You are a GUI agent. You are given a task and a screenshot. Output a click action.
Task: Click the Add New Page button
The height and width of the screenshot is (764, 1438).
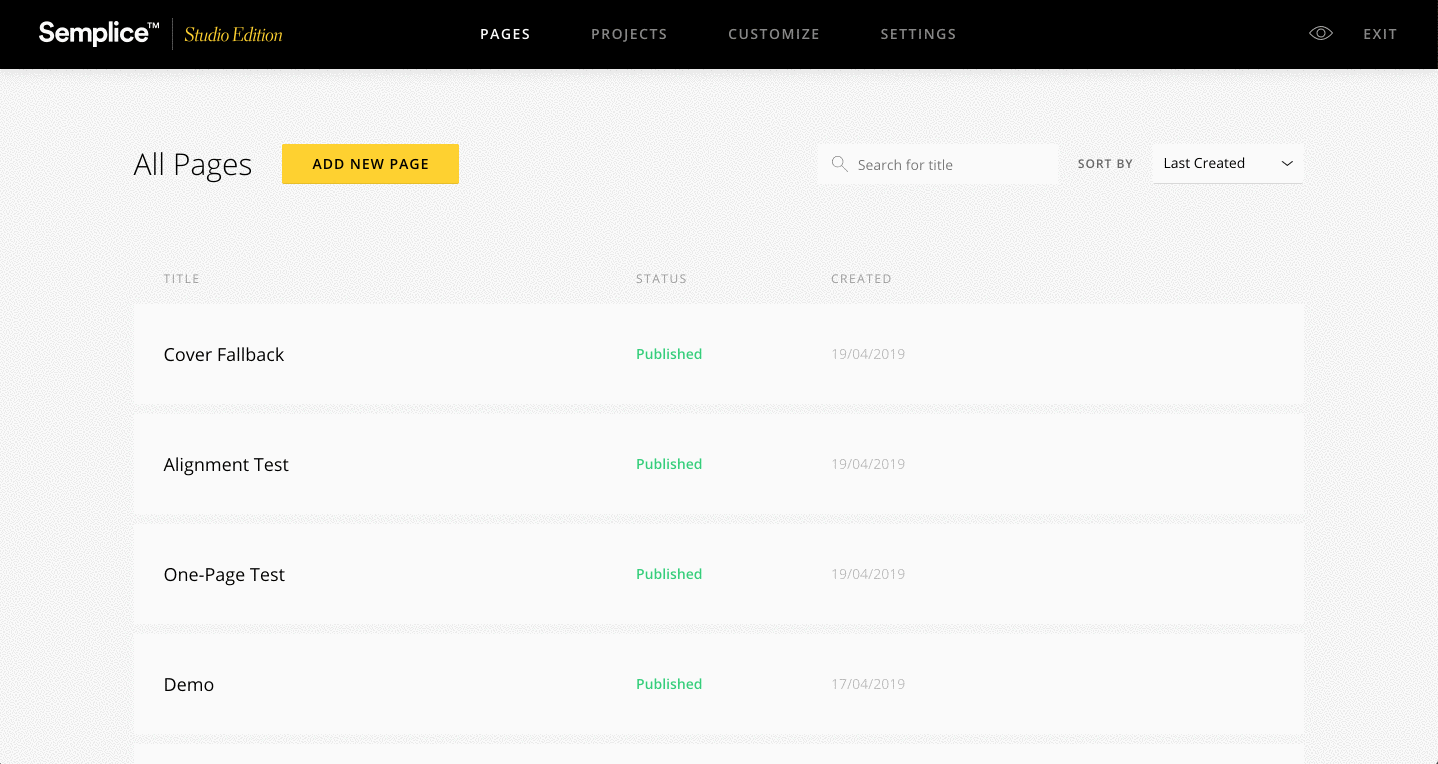point(370,164)
